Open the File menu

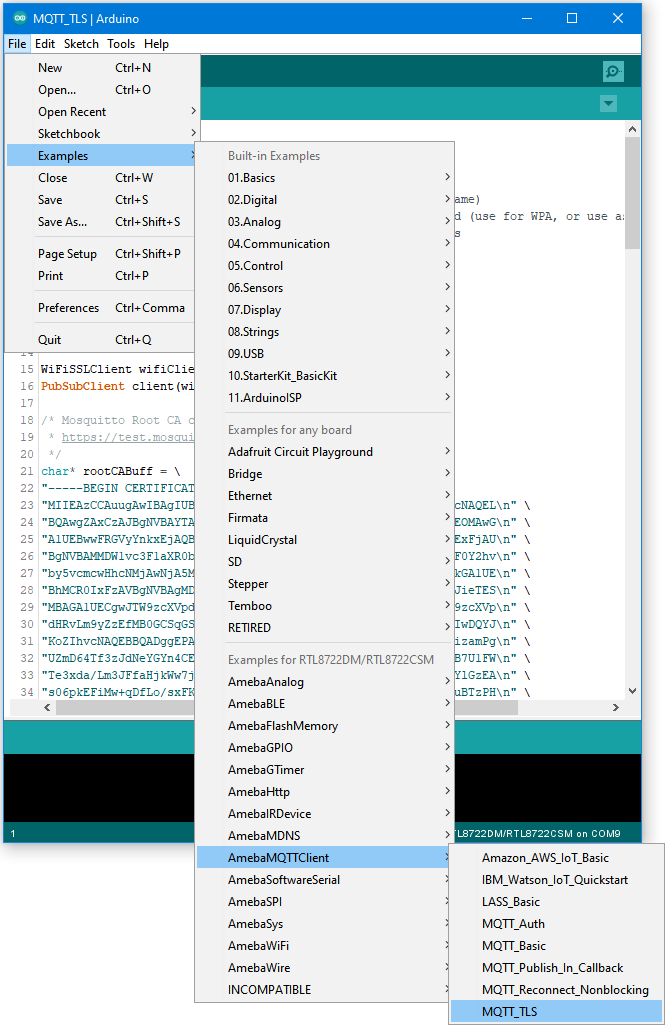pos(17,44)
